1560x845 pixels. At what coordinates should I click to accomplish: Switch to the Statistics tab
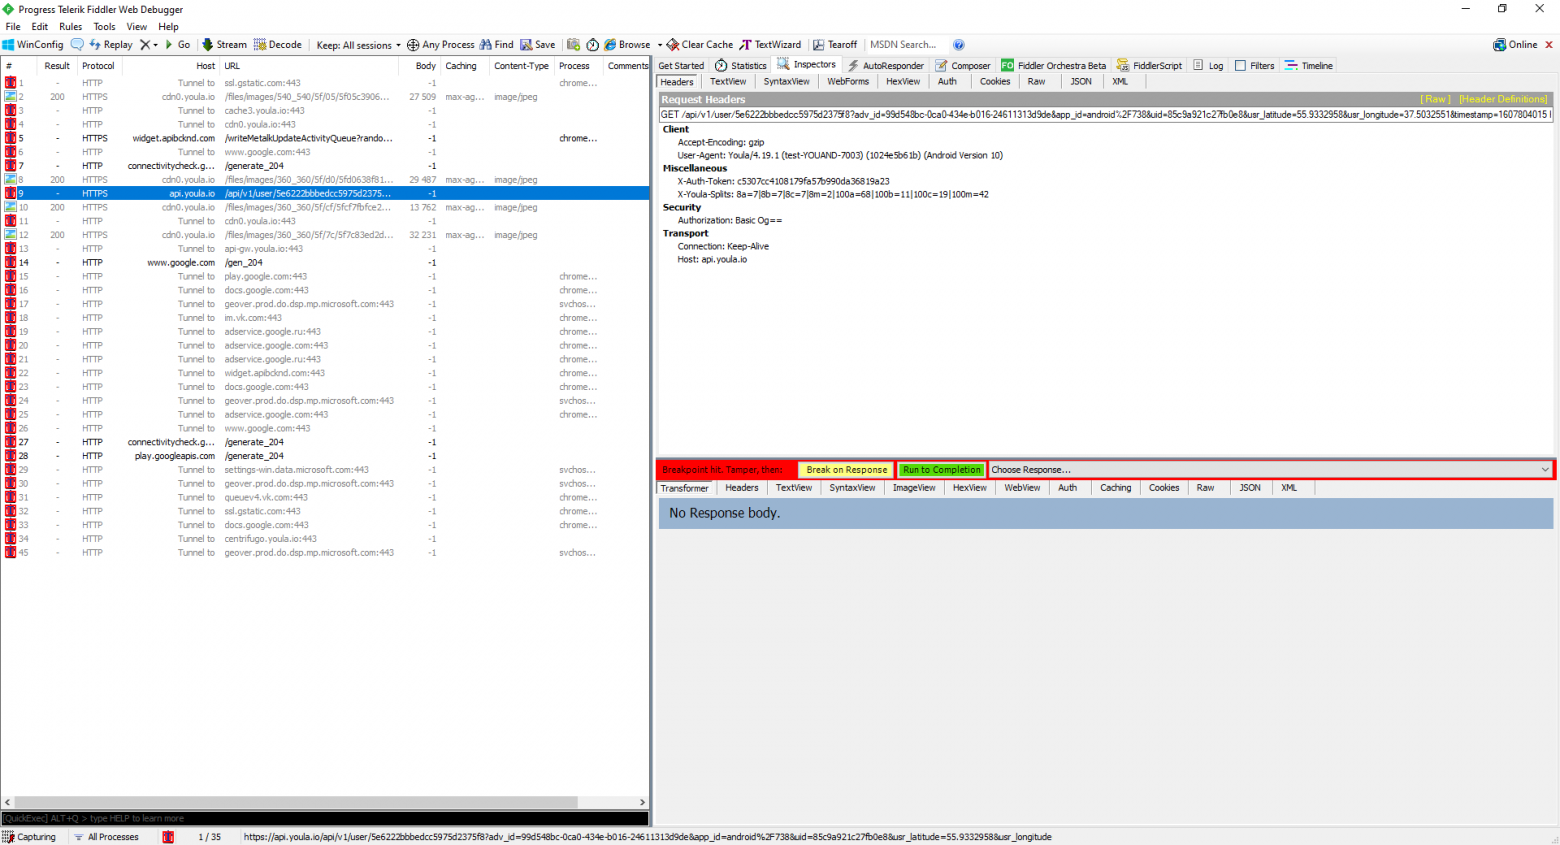[x=741, y=66]
